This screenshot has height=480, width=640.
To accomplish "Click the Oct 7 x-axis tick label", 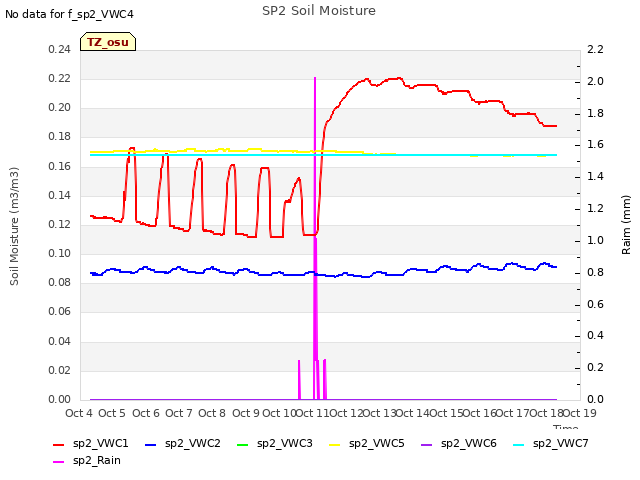I will point(179,413).
